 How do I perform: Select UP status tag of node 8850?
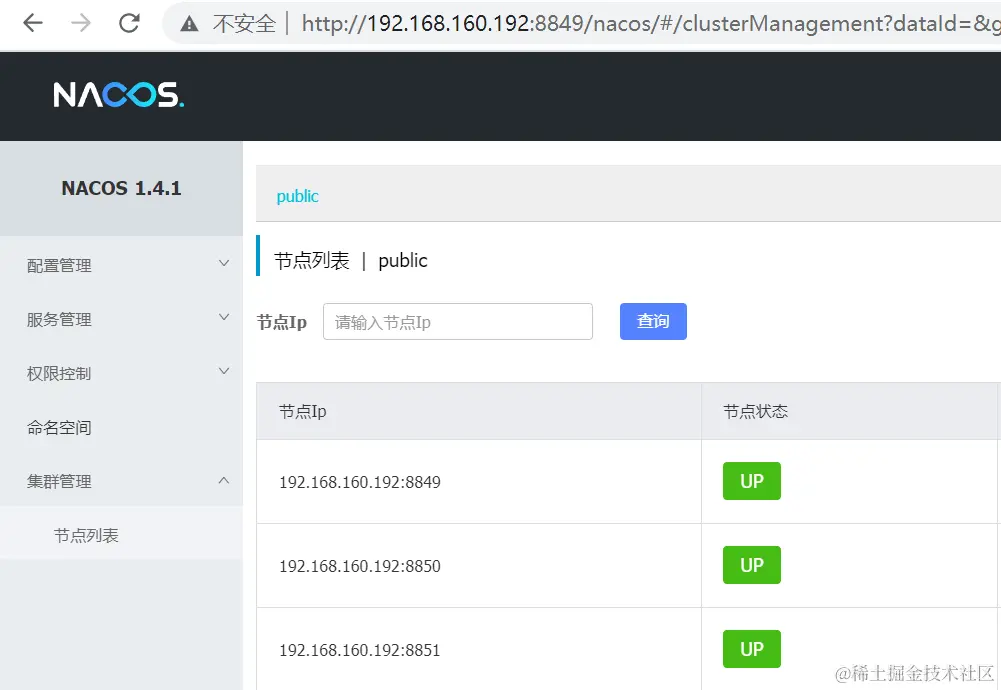pyautogui.click(x=751, y=565)
